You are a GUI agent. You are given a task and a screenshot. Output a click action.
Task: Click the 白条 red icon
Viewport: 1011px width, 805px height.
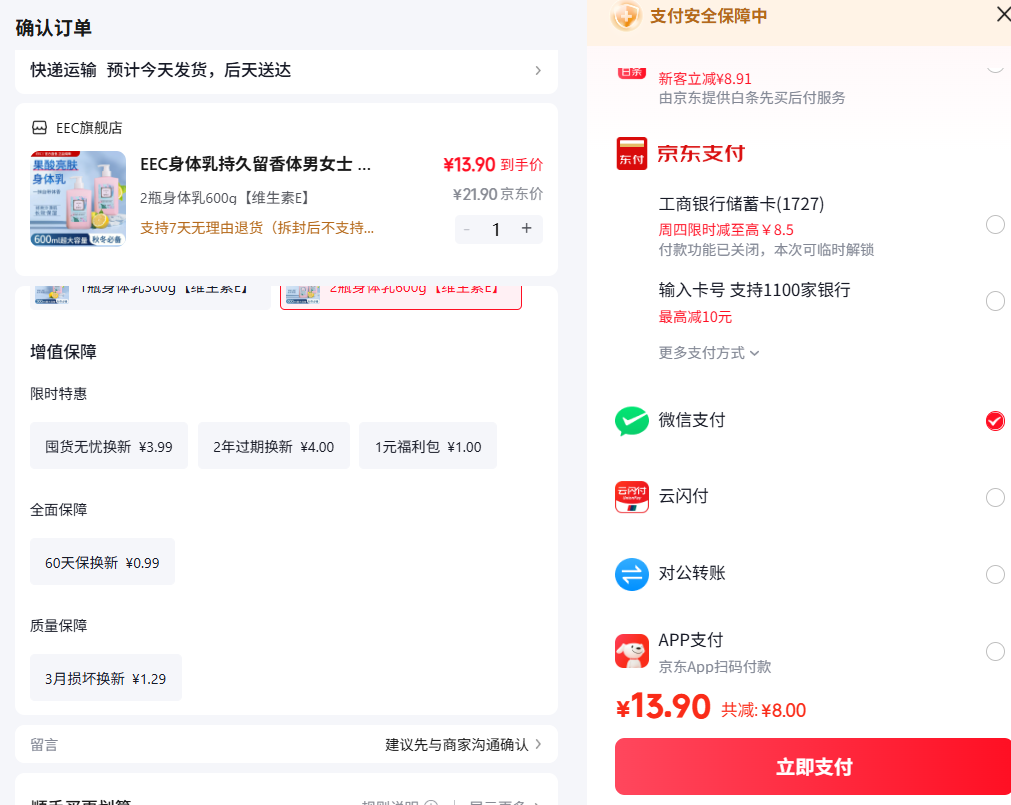coord(631,72)
